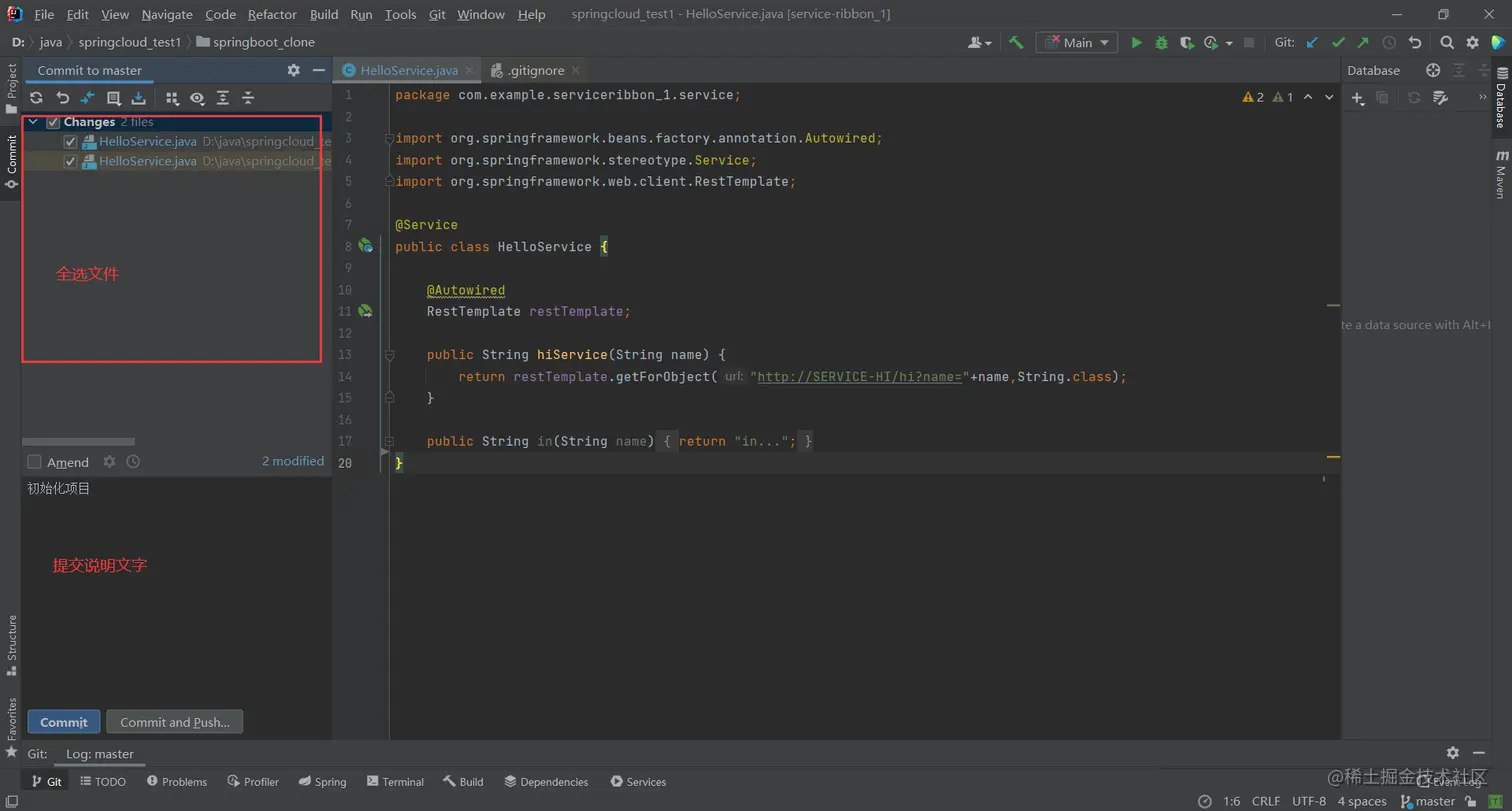This screenshot has width=1512, height=811.
Task: Show commit options gear next to Amend
Action: coord(110,462)
